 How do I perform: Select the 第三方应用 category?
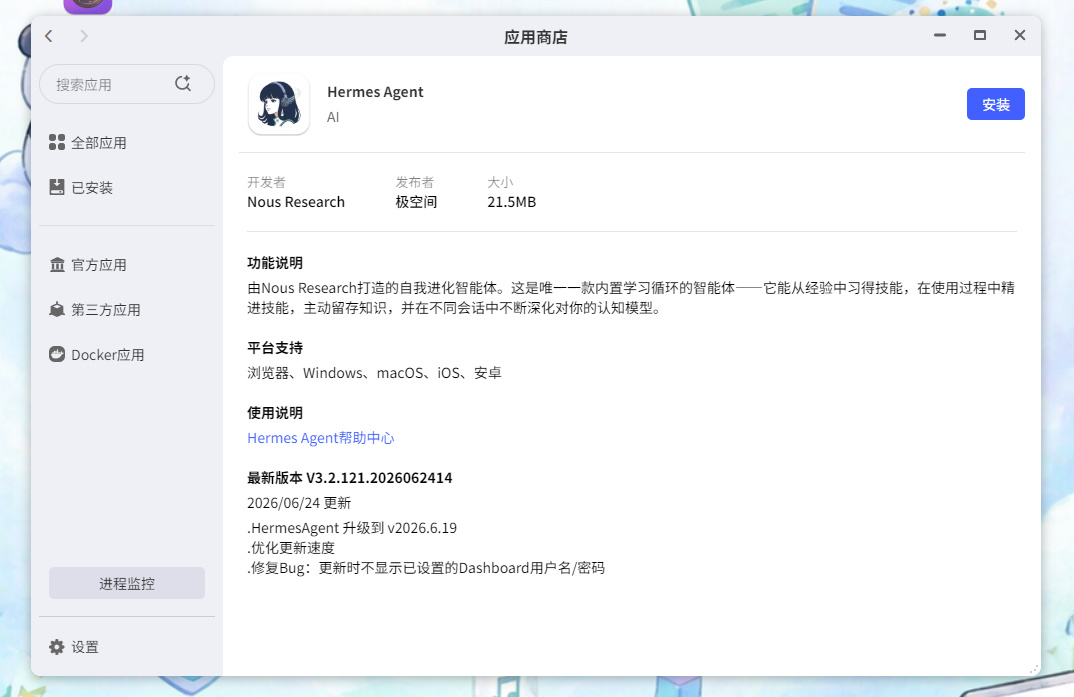click(105, 310)
